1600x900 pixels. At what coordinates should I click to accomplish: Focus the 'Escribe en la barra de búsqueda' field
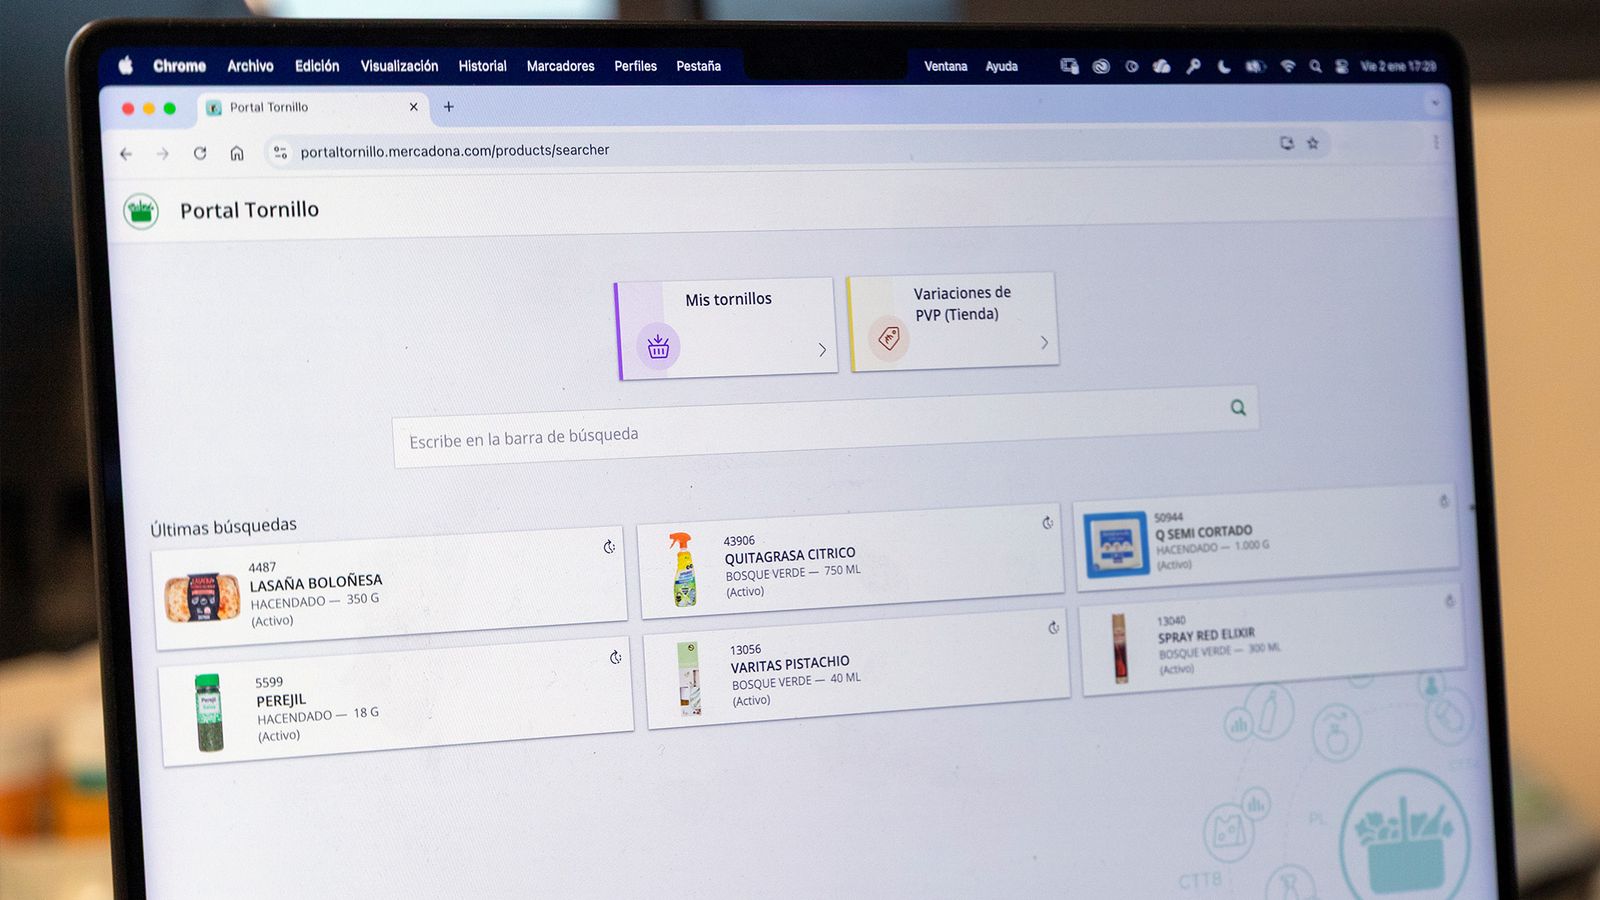point(800,430)
